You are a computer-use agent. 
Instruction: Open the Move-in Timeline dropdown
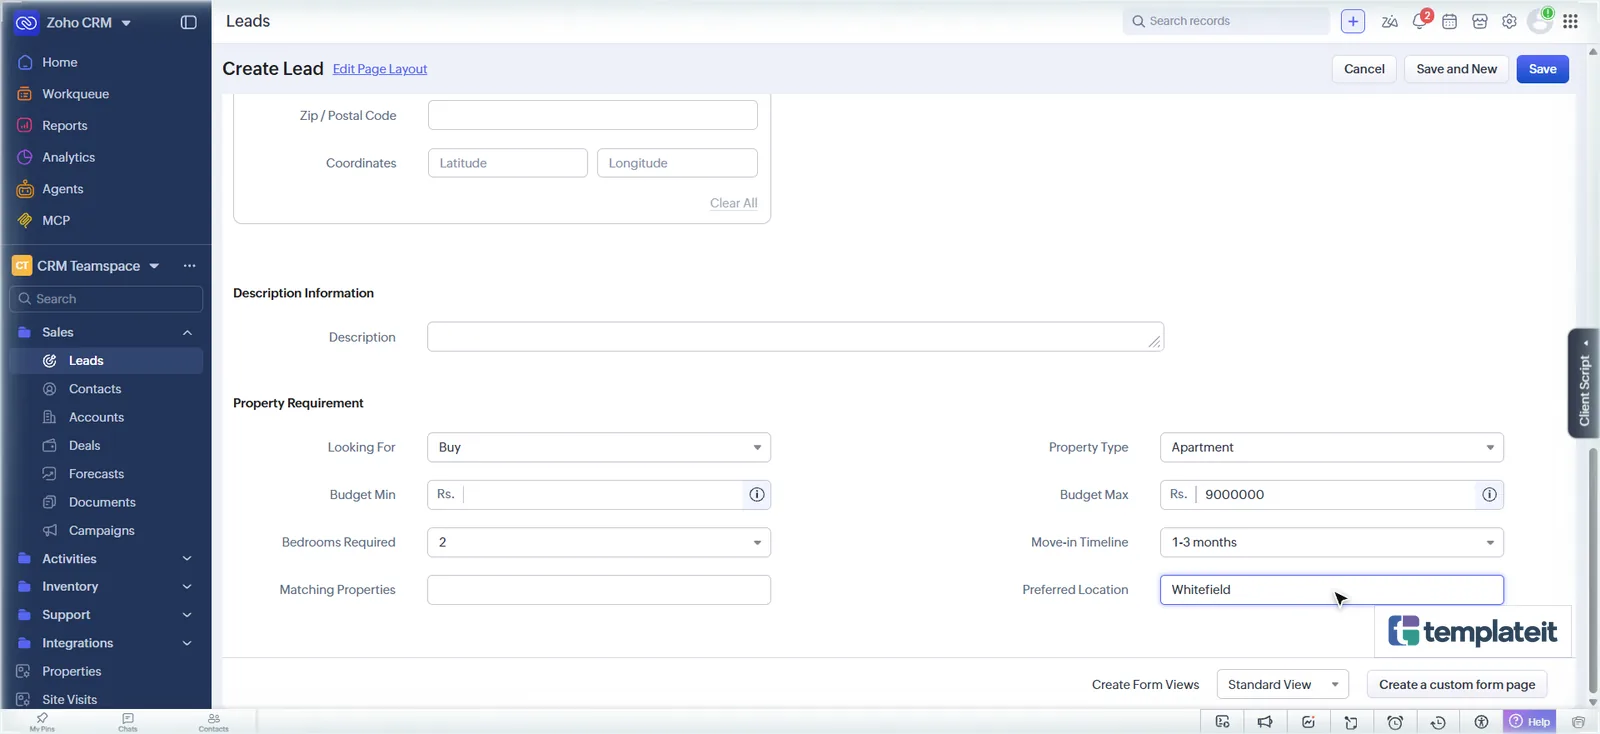point(1331,542)
